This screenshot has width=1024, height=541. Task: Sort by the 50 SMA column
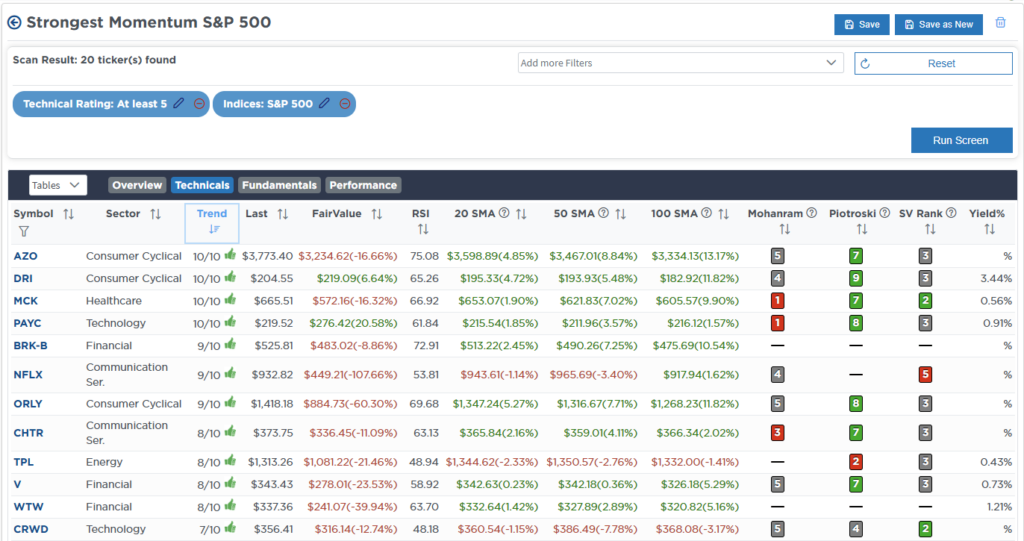[x=620, y=214]
